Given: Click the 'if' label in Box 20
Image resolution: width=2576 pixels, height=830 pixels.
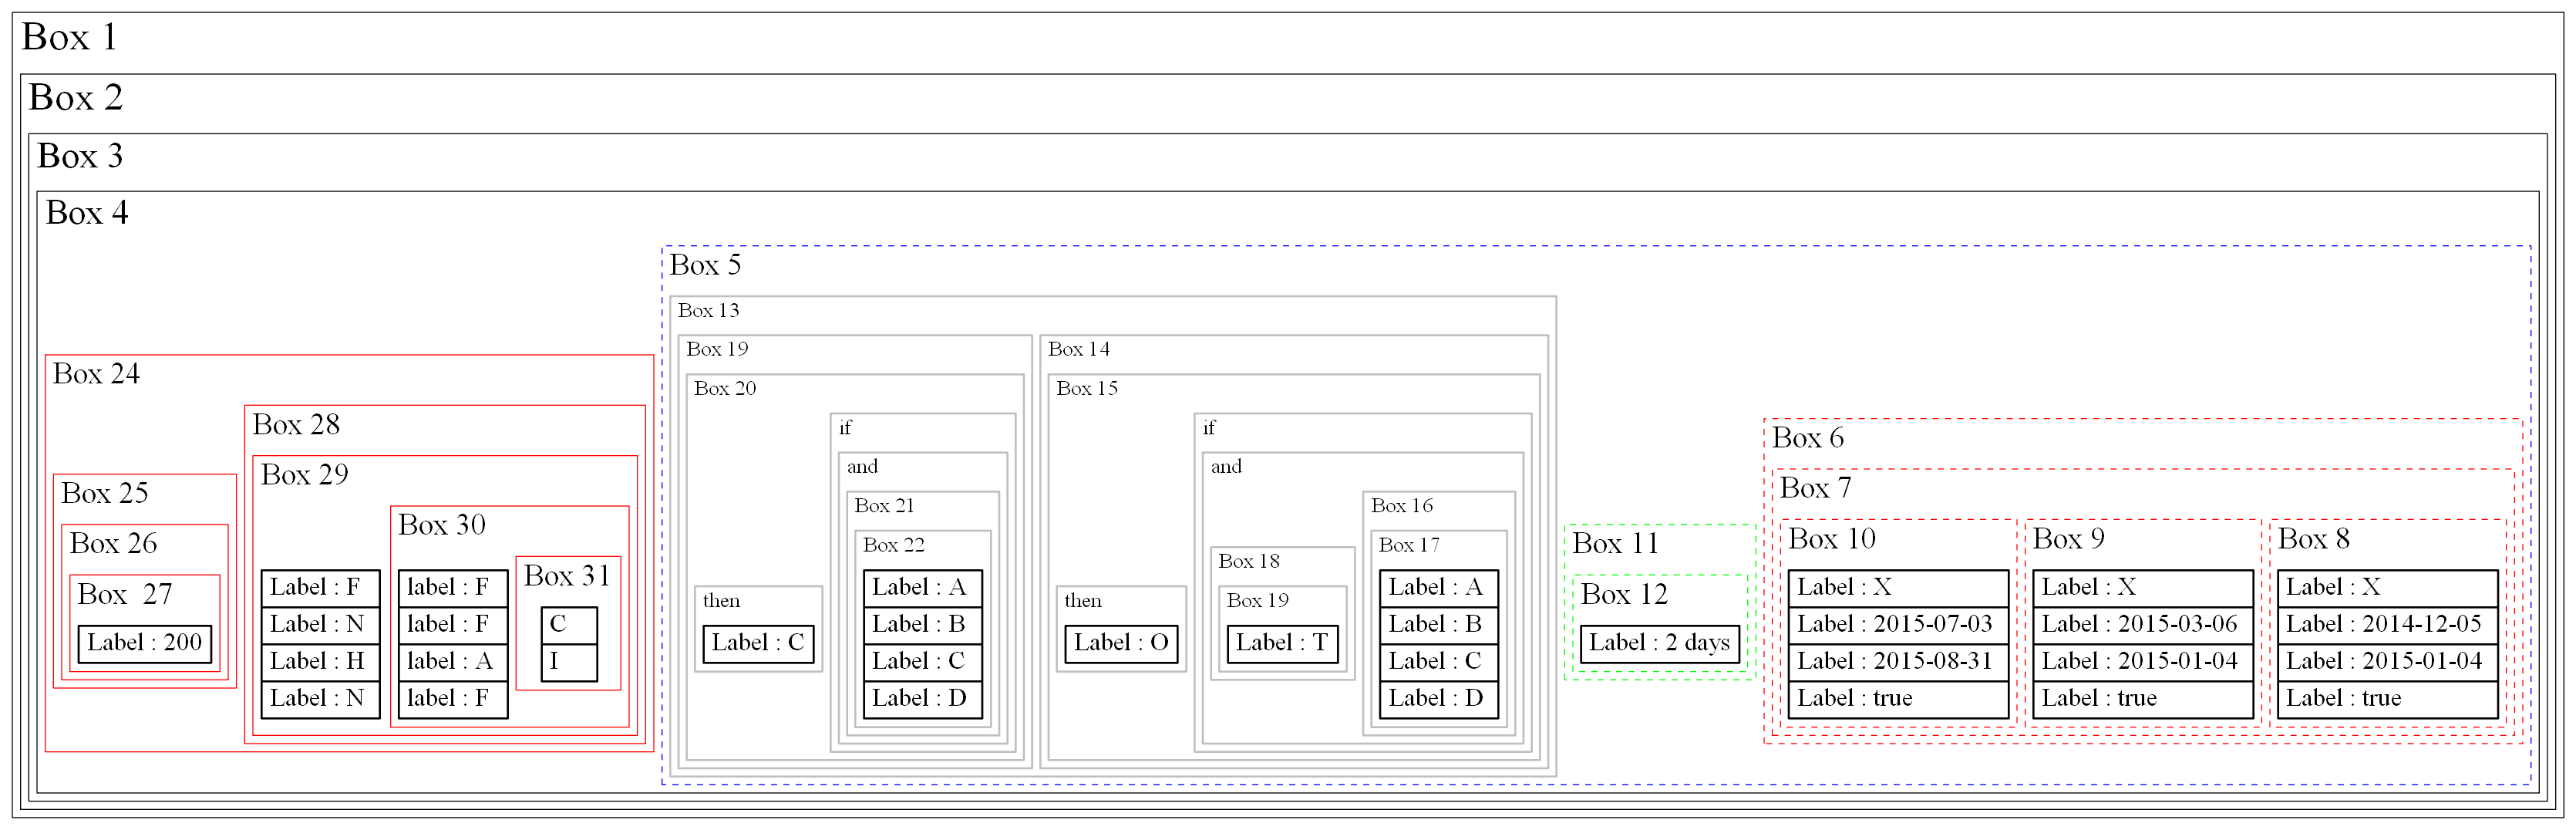Looking at the screenshot, I should [845, 428].
